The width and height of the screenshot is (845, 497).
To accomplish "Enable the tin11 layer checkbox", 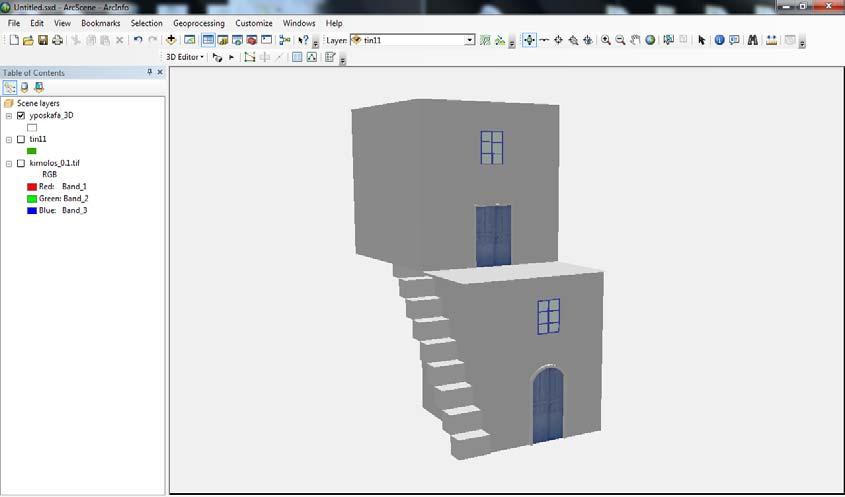I will (x=21, y=139).
